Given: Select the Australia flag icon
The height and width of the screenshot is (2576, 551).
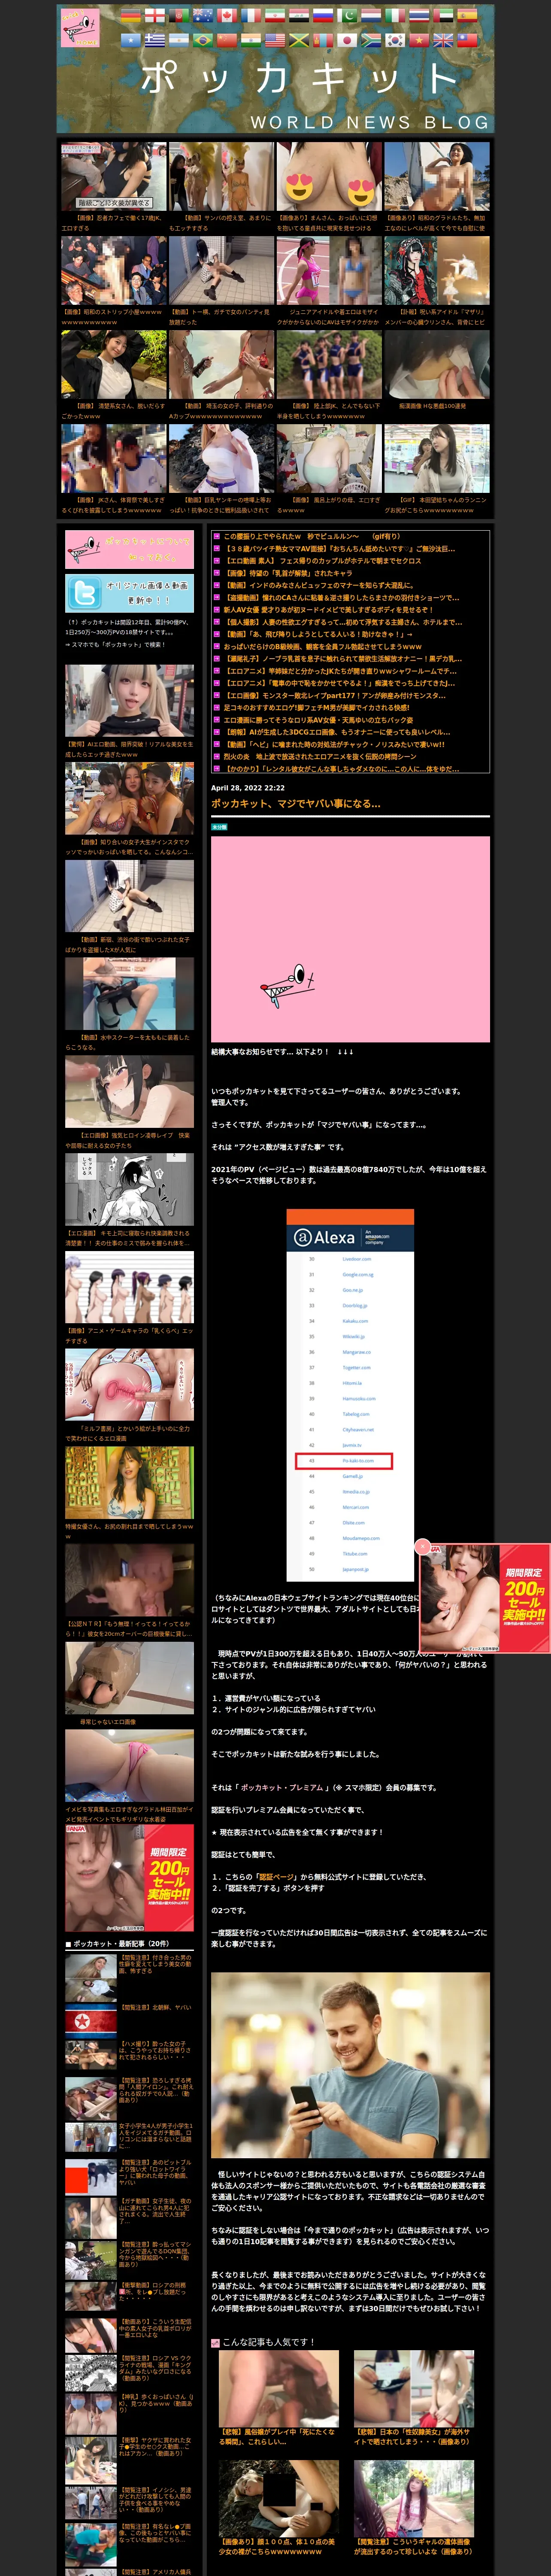Looking at the screenshot, I should click(x=204, y=15).
